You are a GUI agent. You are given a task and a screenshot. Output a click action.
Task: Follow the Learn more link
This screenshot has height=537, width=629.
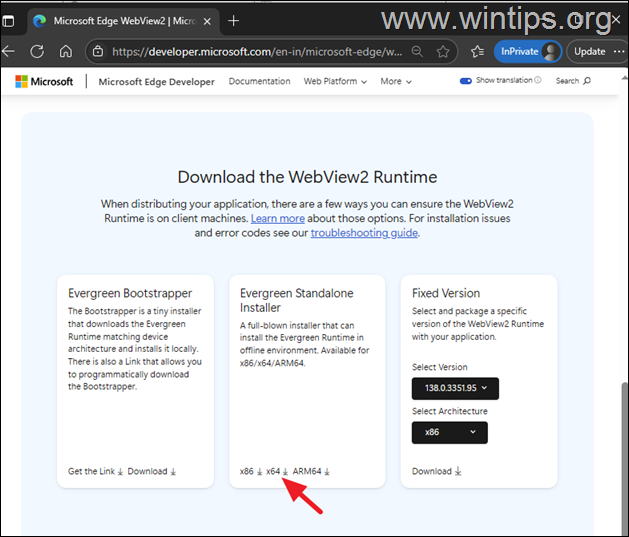click(278, 219)
